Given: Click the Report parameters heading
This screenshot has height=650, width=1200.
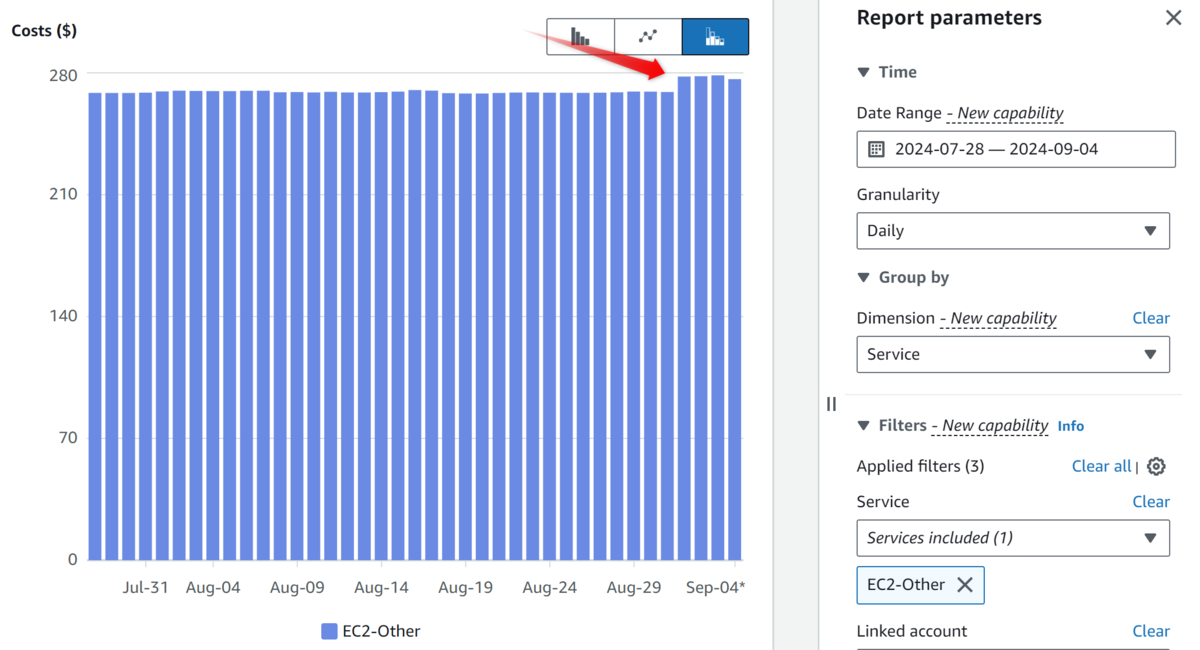Looking at the screenshot, I should click(x=949, y=18).
